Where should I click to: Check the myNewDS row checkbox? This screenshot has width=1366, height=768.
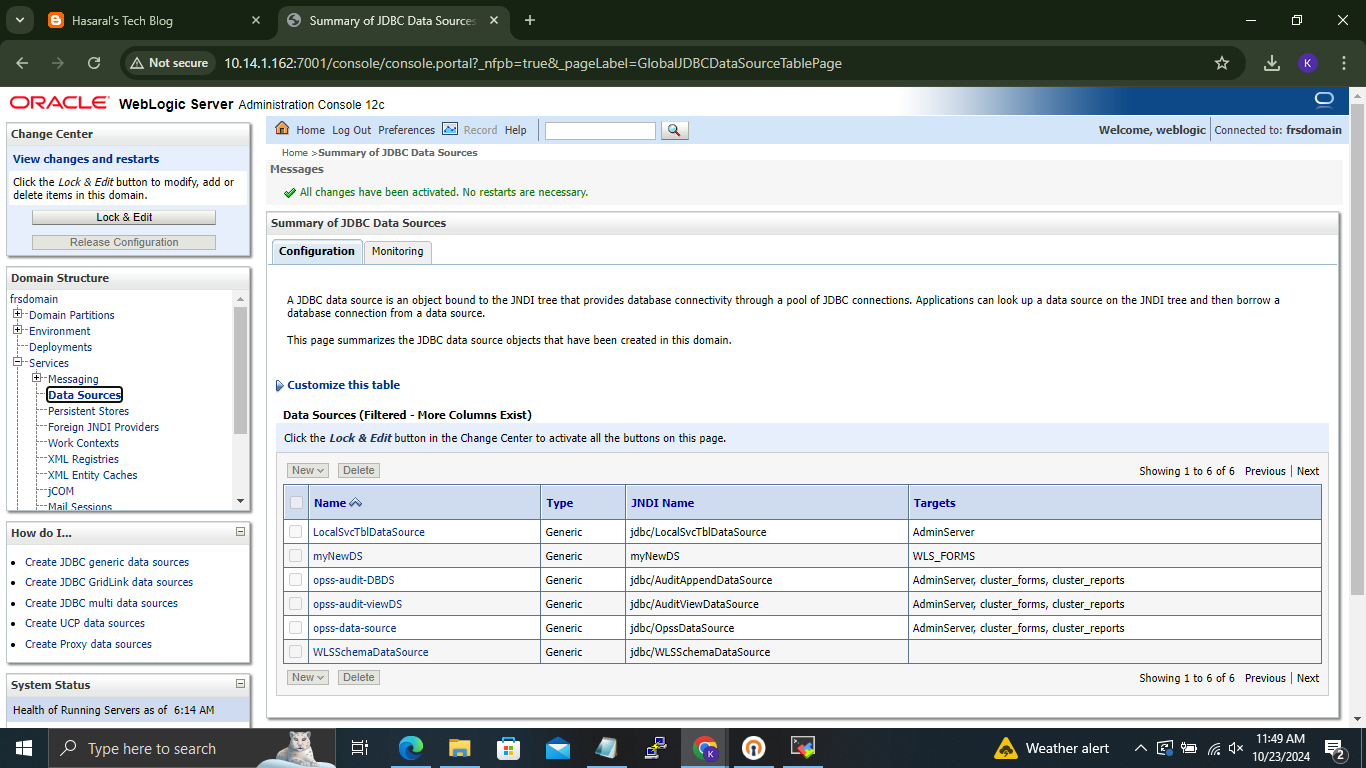(296, 556)
